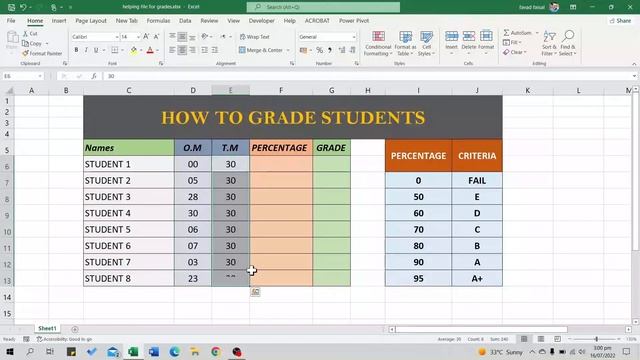Toggle Bold formatting

[x=76, y=50]
